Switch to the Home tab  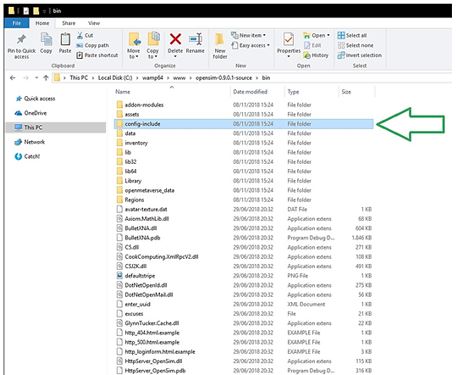pos(42,23)
